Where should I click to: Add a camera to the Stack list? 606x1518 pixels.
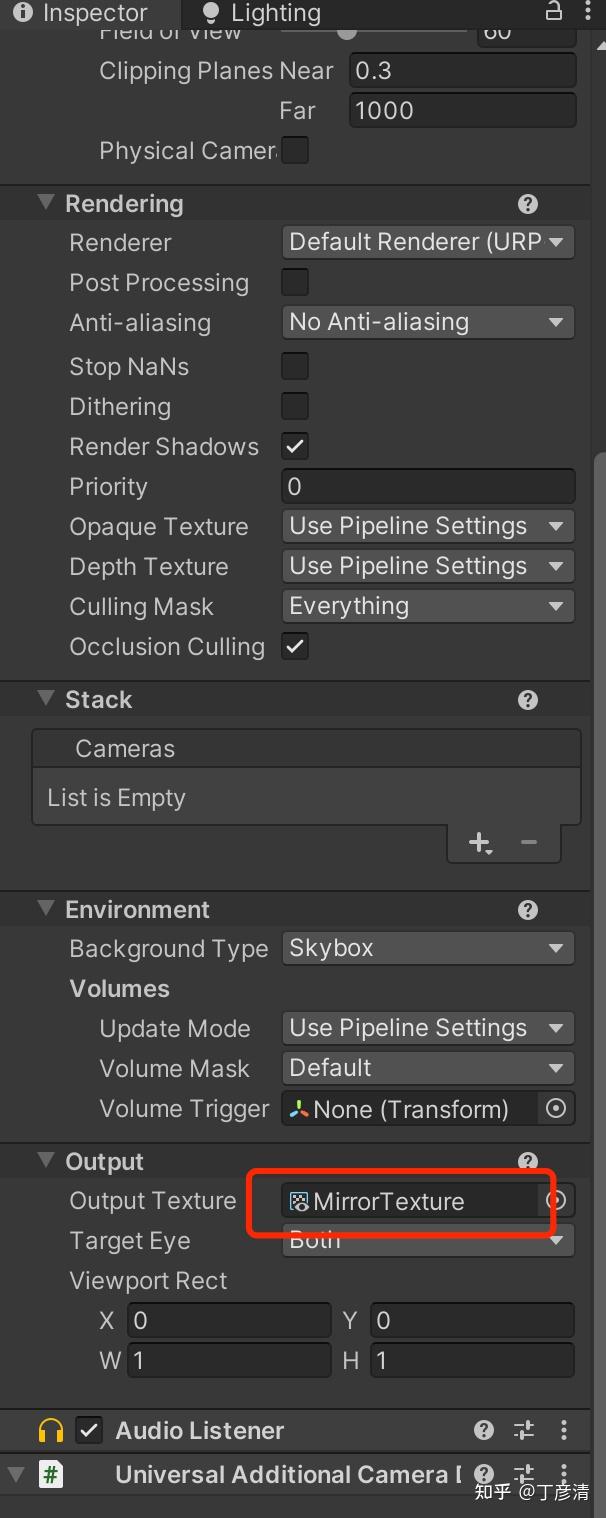tap(479, 843)
